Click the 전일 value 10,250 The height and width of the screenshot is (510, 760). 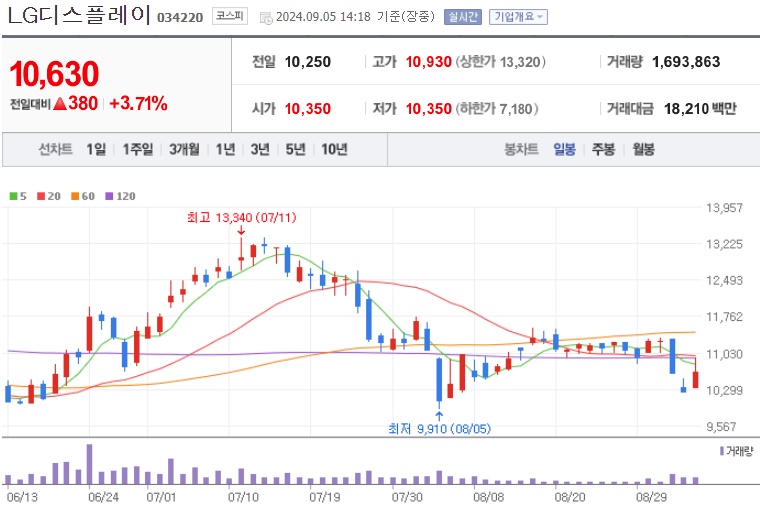[x=308, y=62]
